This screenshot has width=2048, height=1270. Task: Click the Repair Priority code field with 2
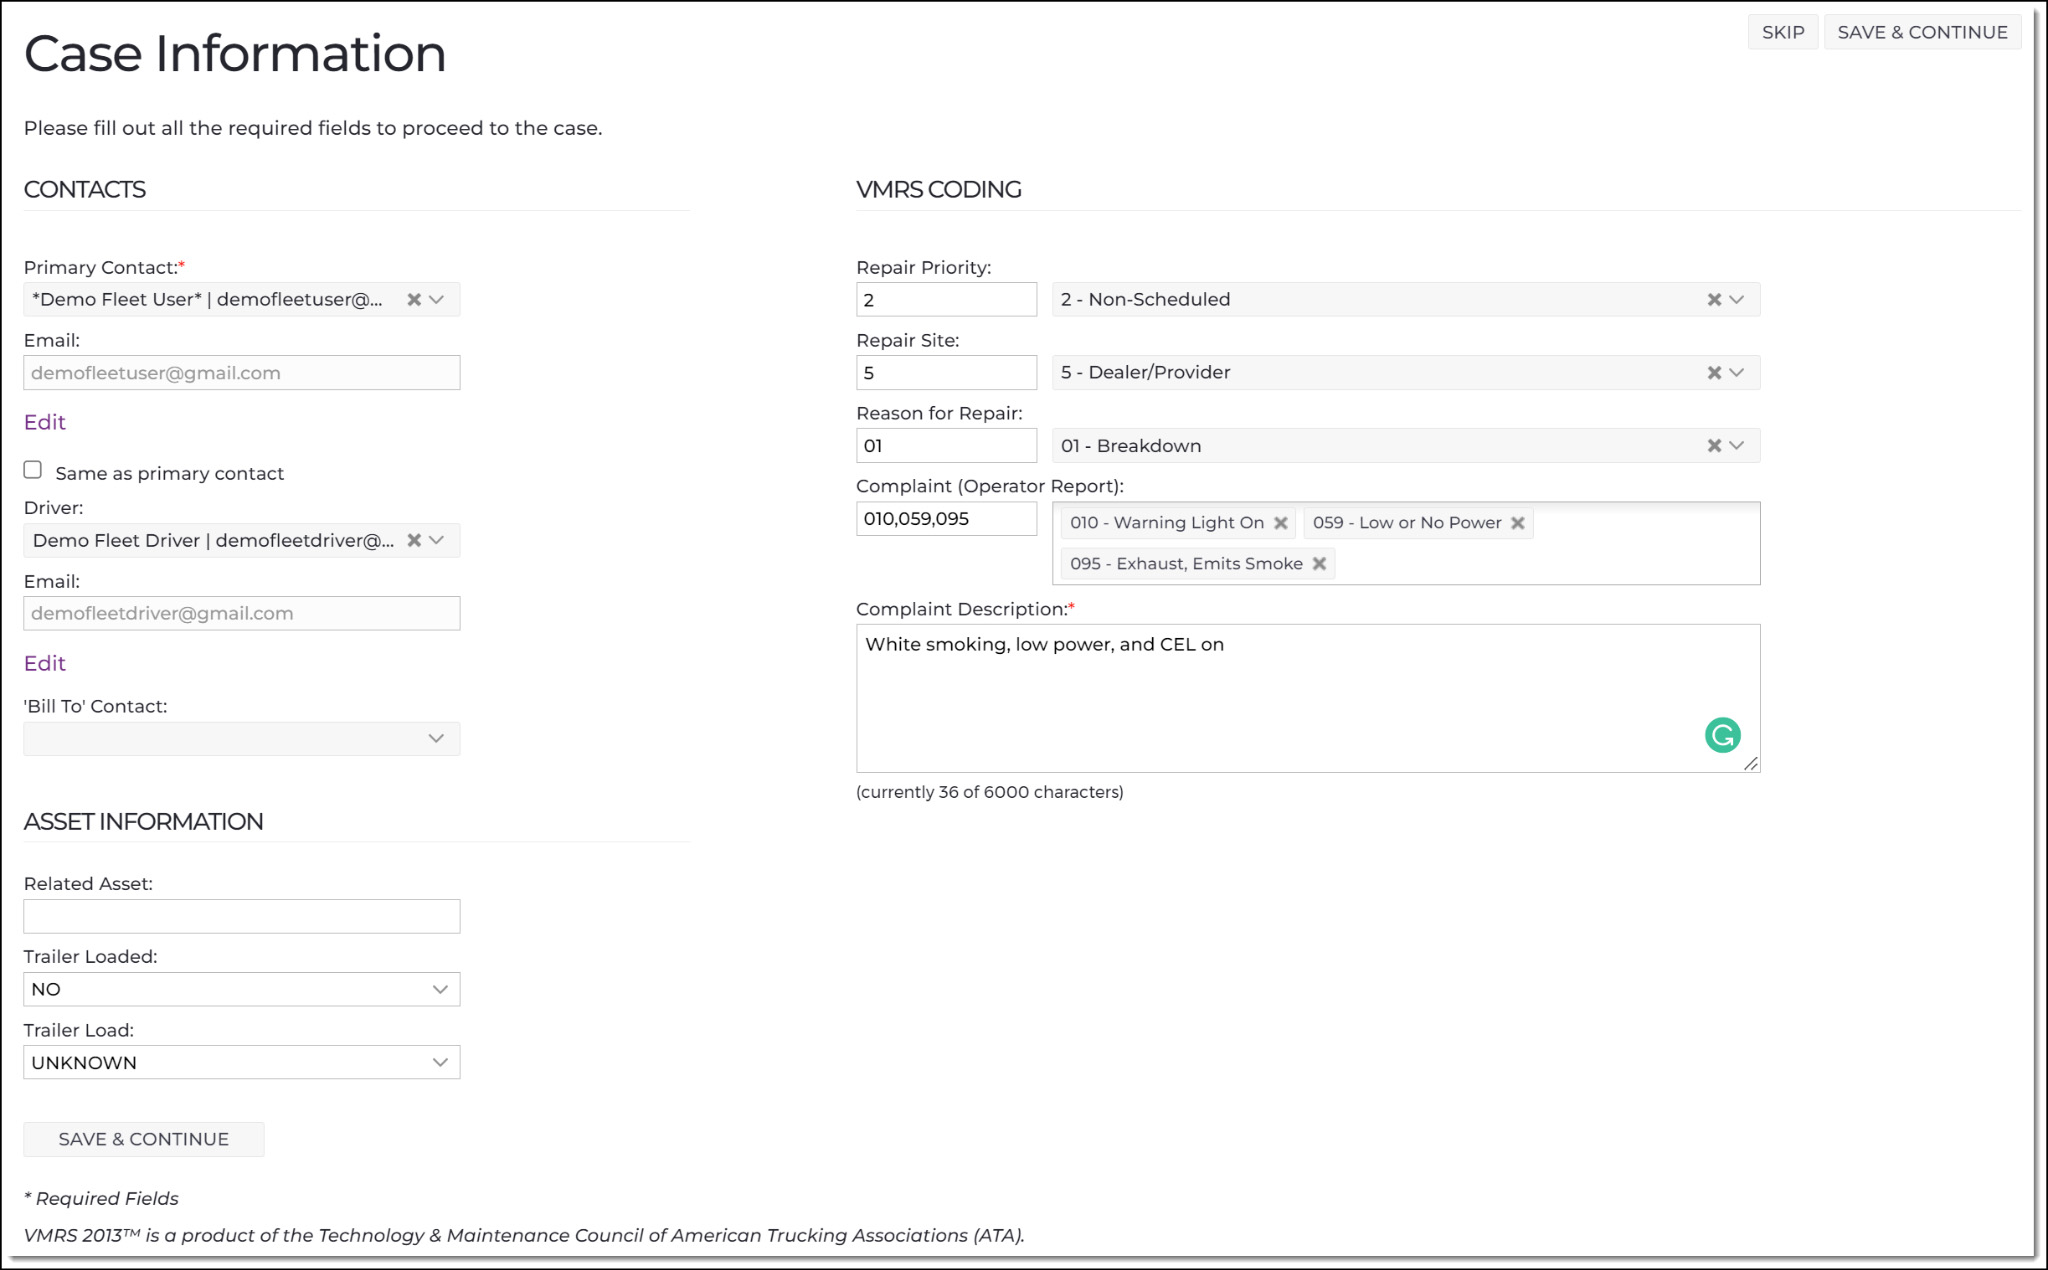point(946,300)
